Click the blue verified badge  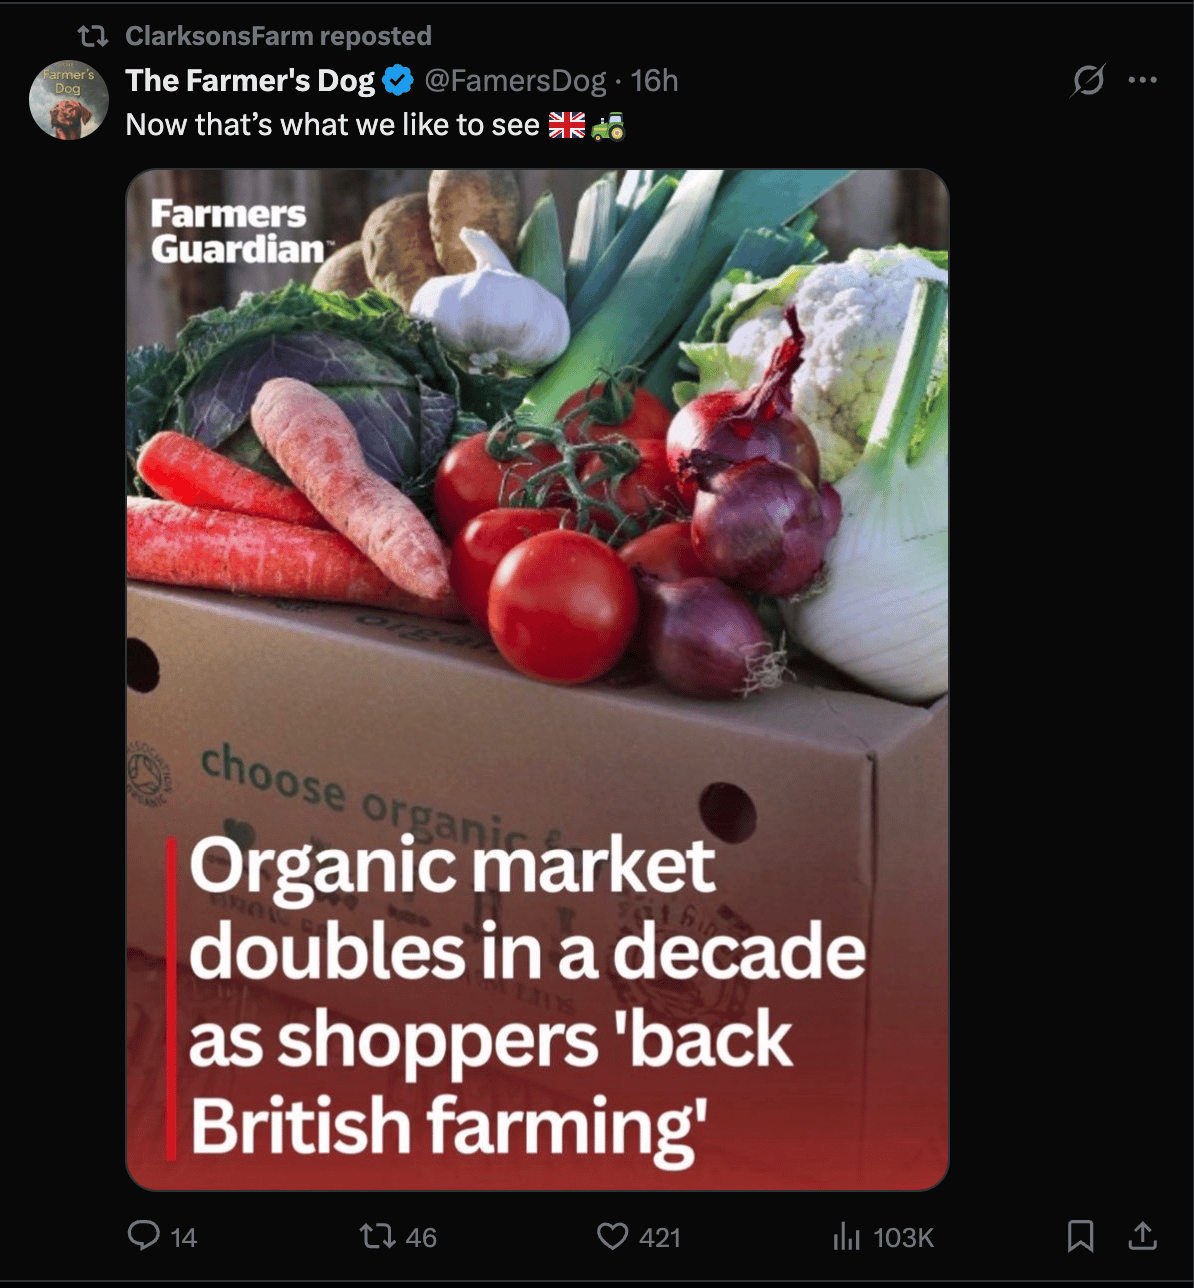pos(398,80)
